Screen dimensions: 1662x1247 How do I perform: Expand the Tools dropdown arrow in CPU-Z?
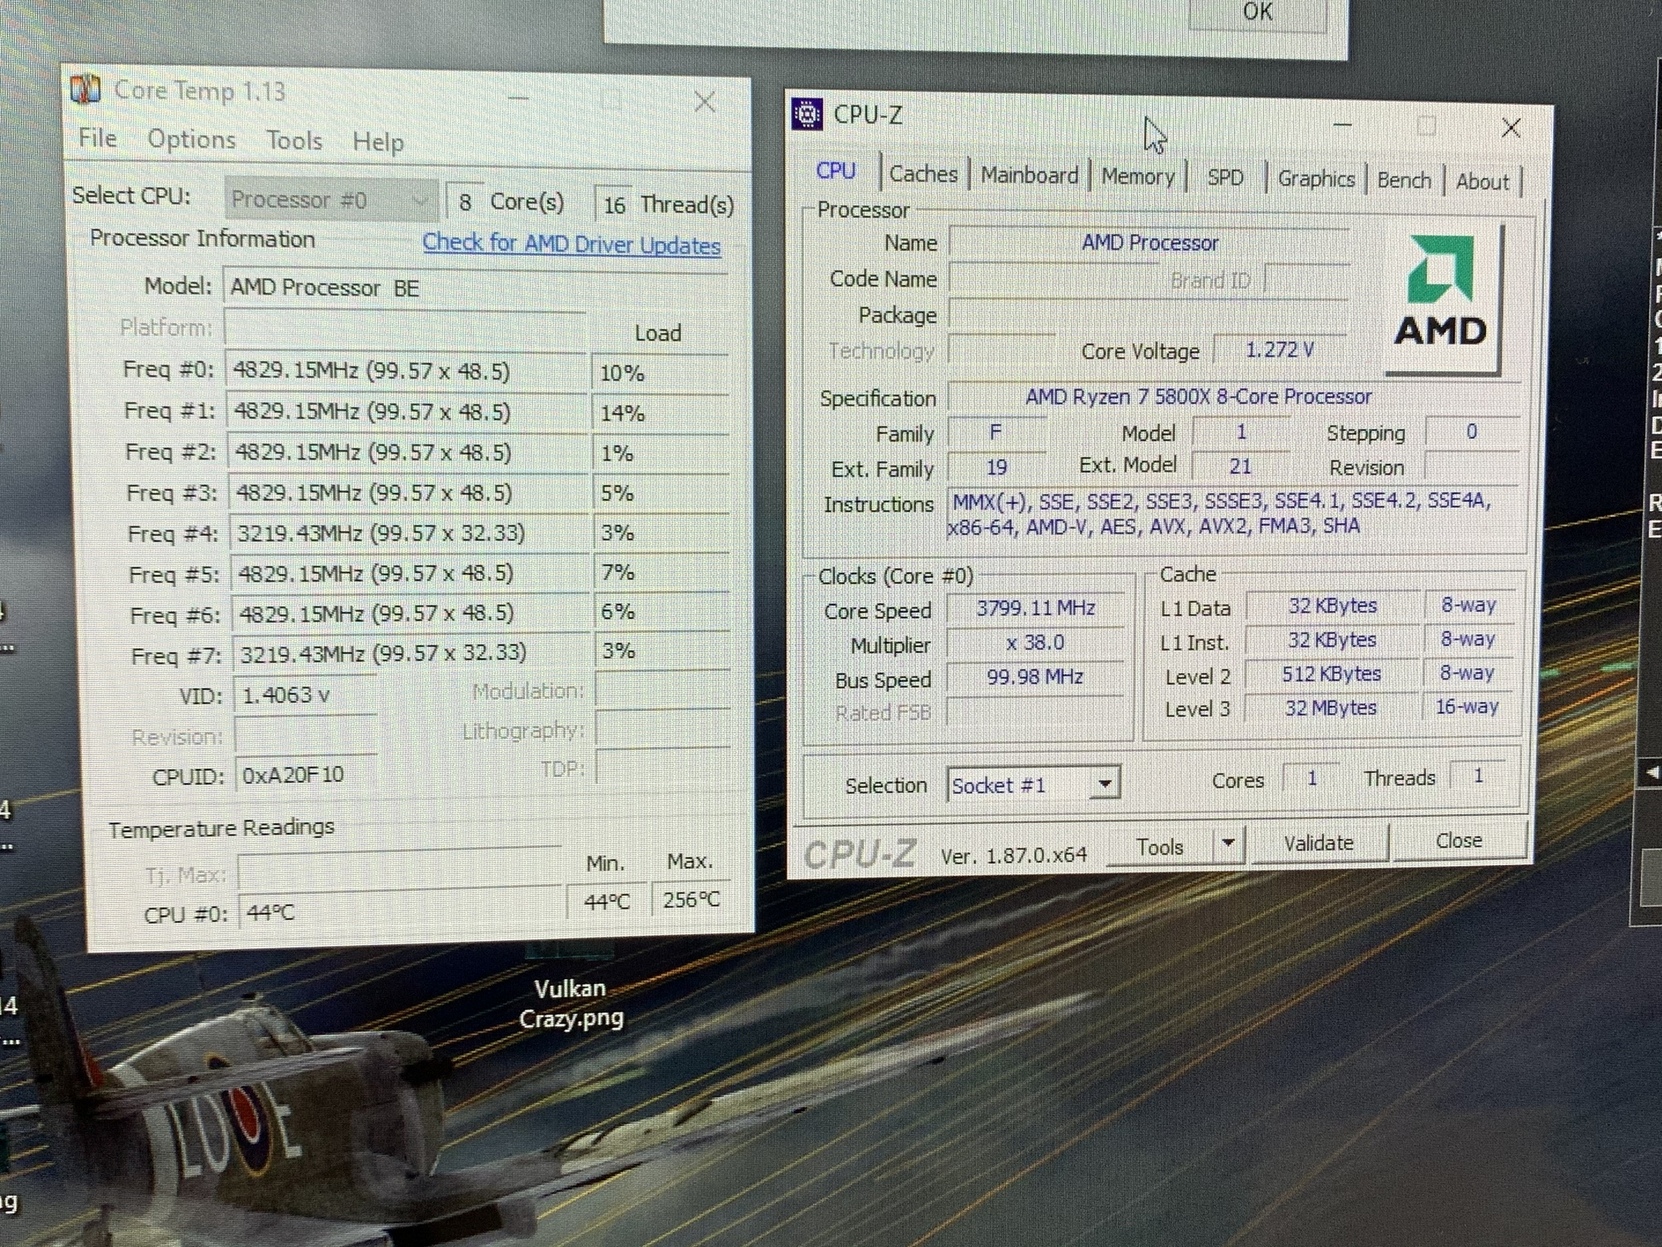pos(1228,845)
